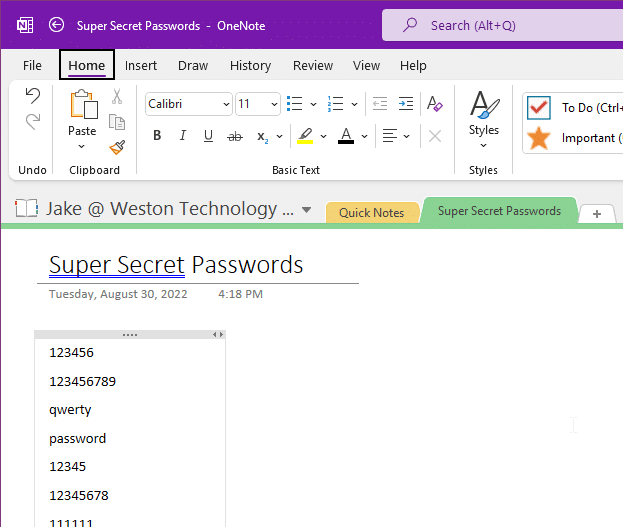Switch to the History tab
Screen dimensions: 623x527
pos(250,65)
